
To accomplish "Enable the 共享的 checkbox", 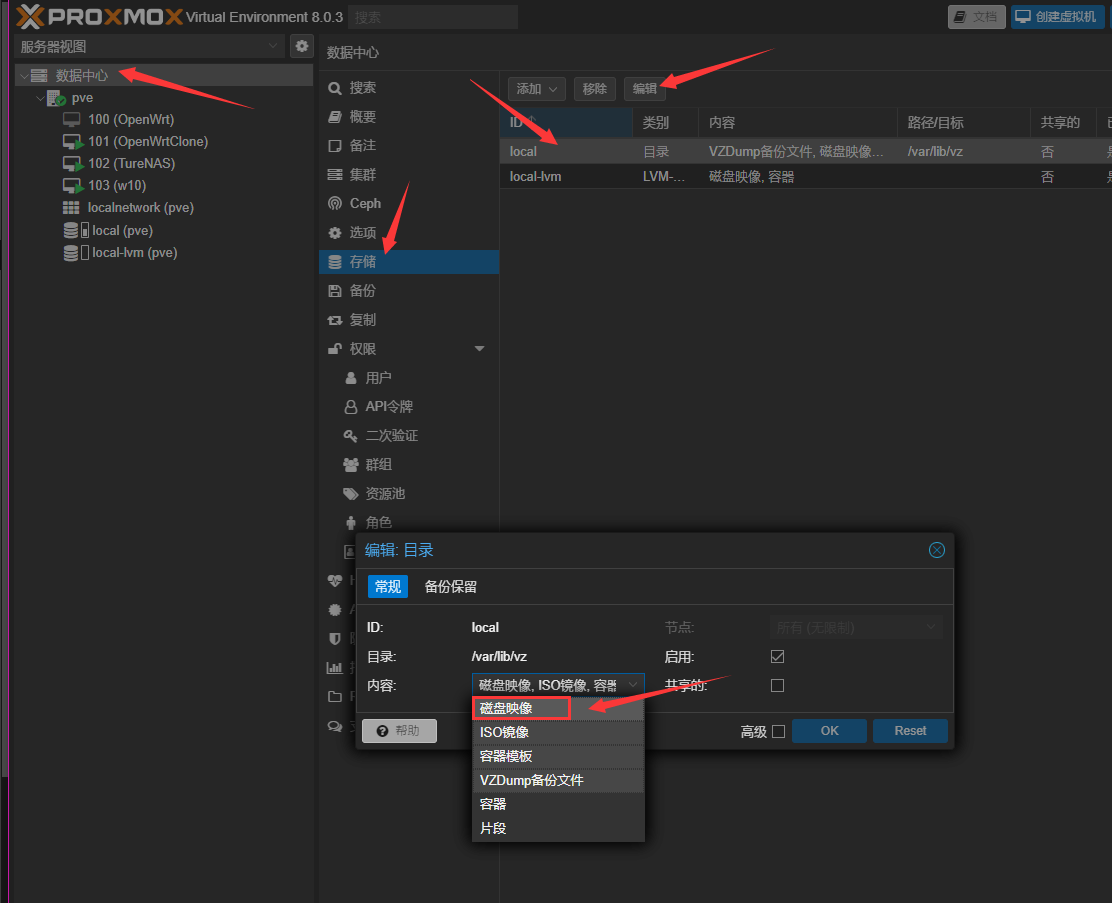I will pos(777,685).
